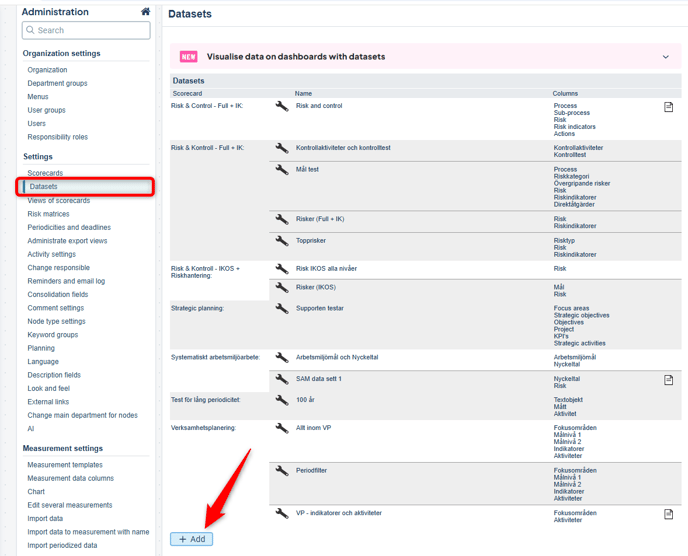Viewport: 688px width, 556px height.
Task: Open the Risk matrices page
Action: 48,214
